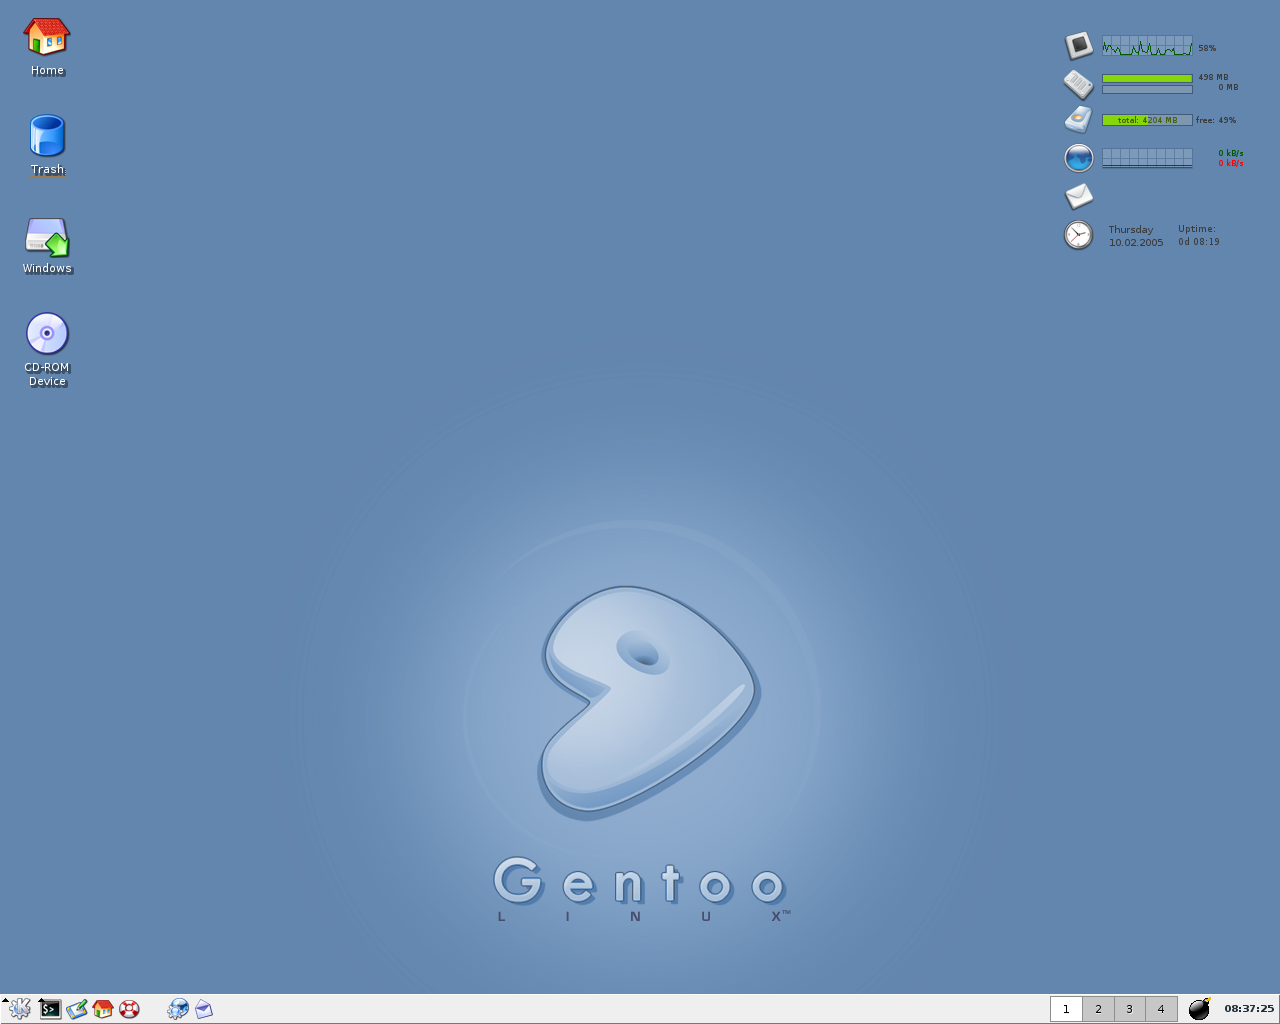This screenshot has width=1280, height=1024.
Task: Click the disk bar labeled total: 4204 MB
Action: [1147, 120]
